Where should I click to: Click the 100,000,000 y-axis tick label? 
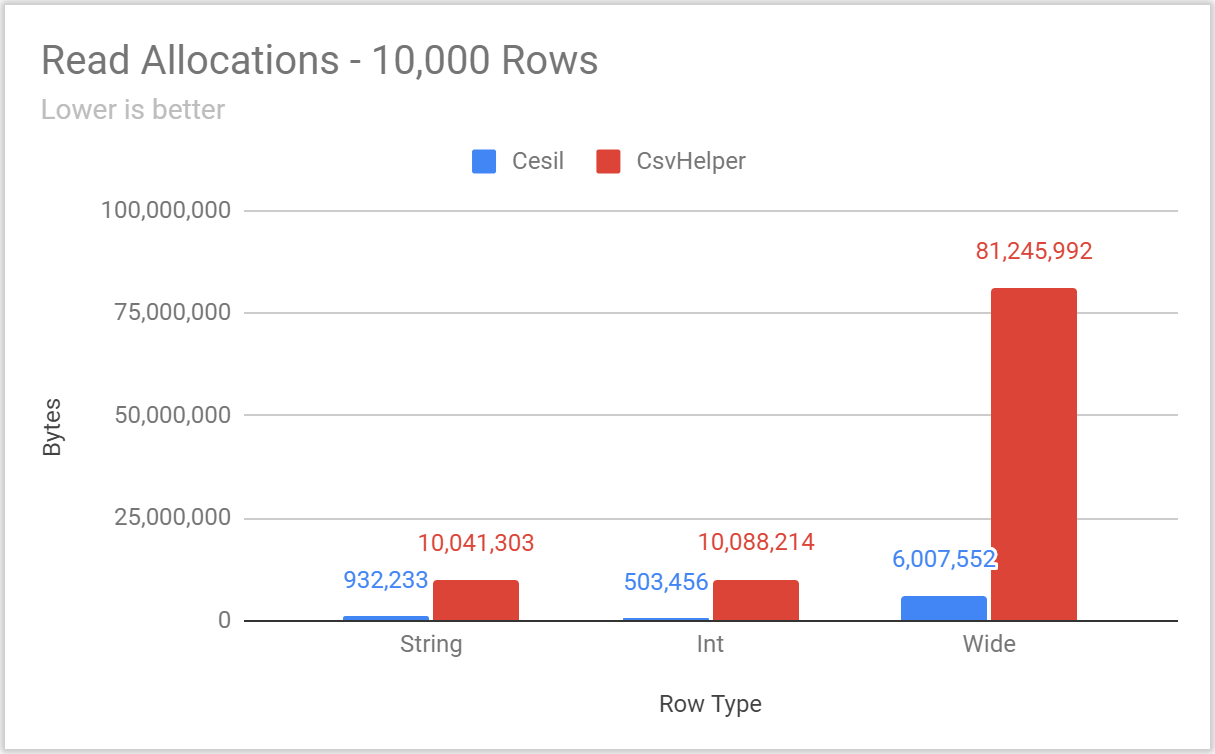point(166,210)
